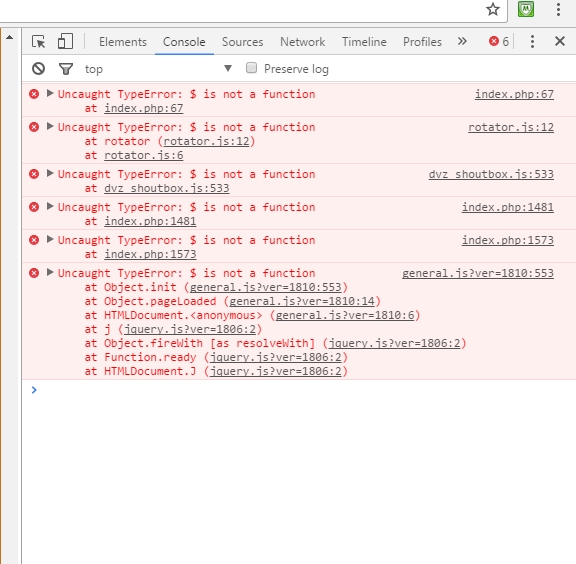Expand the rotator.js TypeError stack trace

(50, 127)
